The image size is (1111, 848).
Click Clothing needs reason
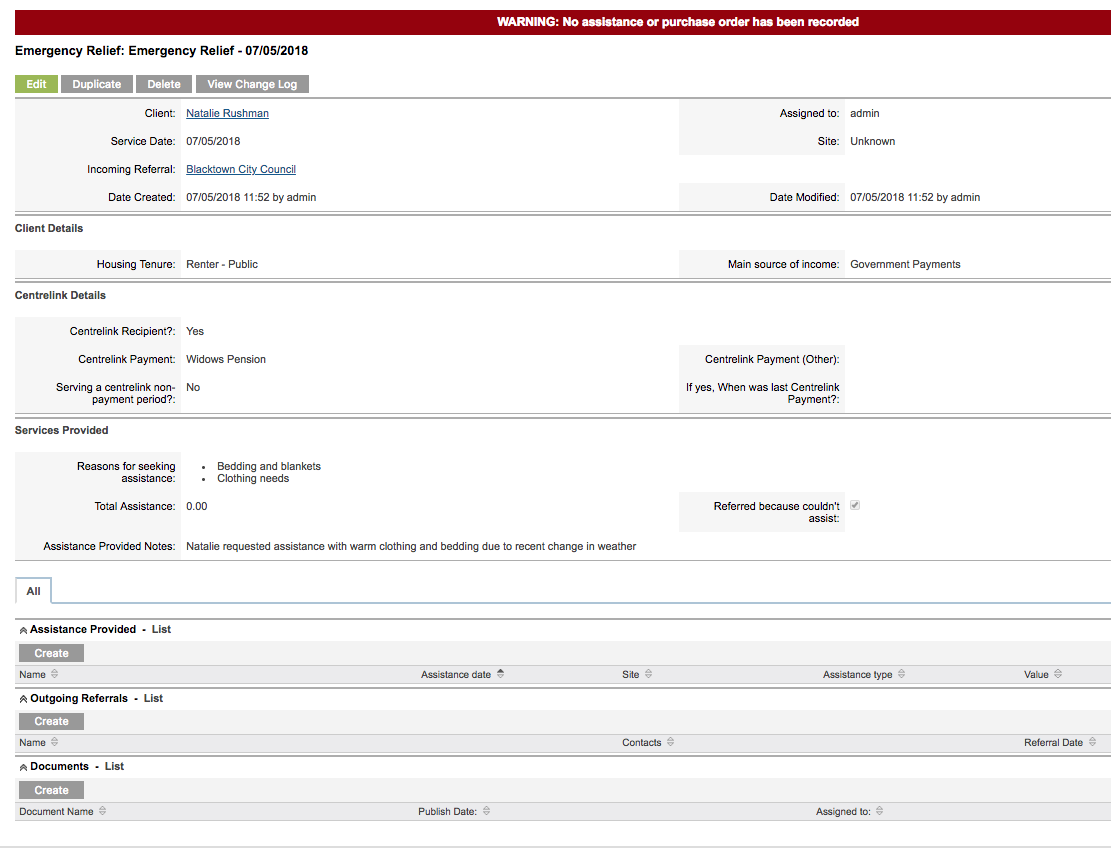point(253,478)
